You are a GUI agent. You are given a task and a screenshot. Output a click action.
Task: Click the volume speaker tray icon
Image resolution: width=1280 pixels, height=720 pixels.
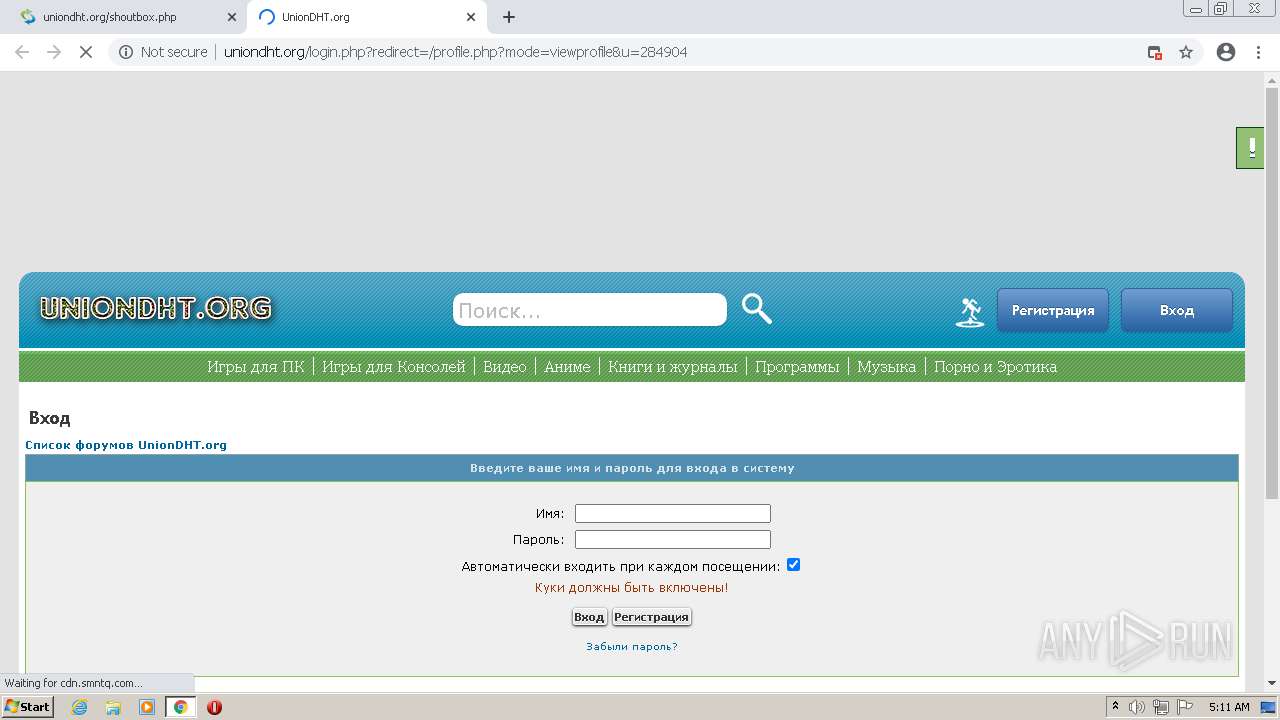pyautogui.click(x=1137, y=707)
